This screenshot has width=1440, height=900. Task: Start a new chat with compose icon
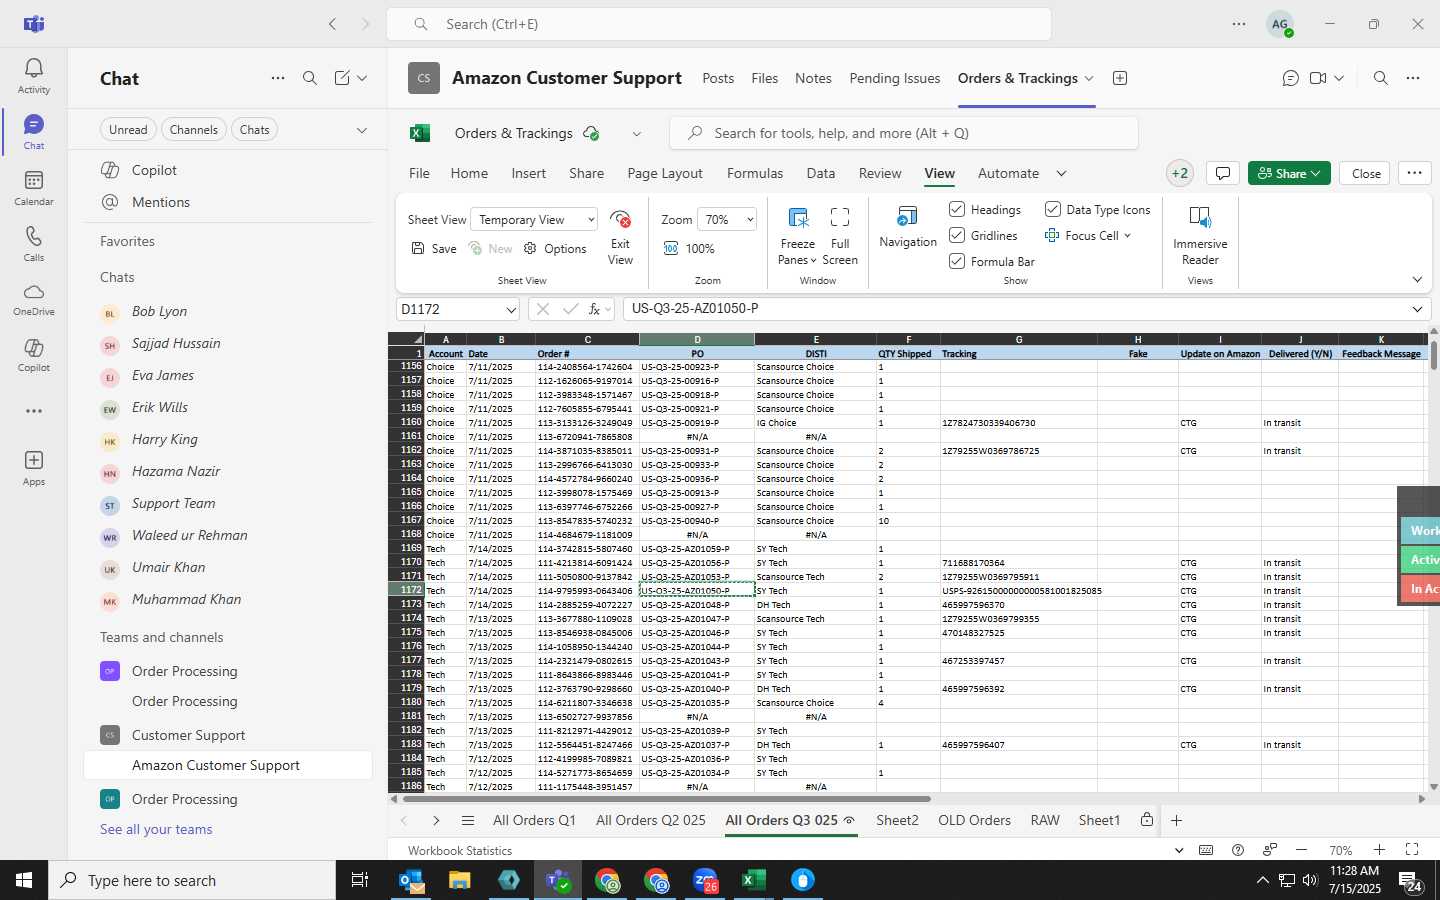coord(342,78)
